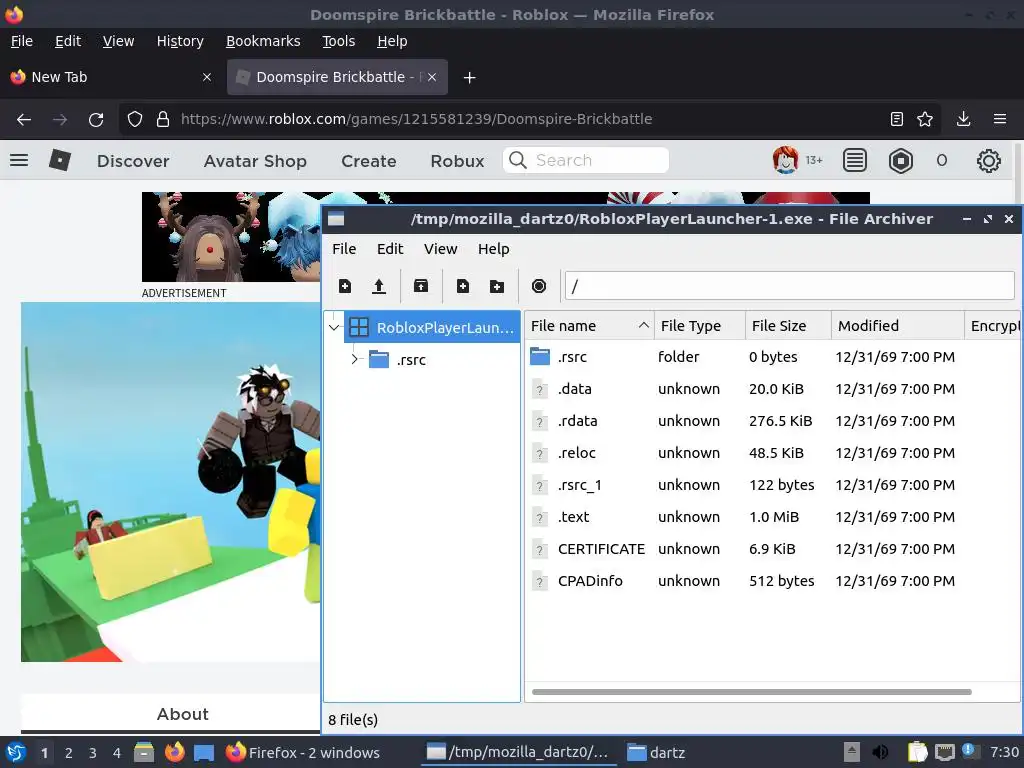The width and height of the screenshot is (1024, 768).
Task: Sort by File Type column header
Action: click(x=699, y=325)
